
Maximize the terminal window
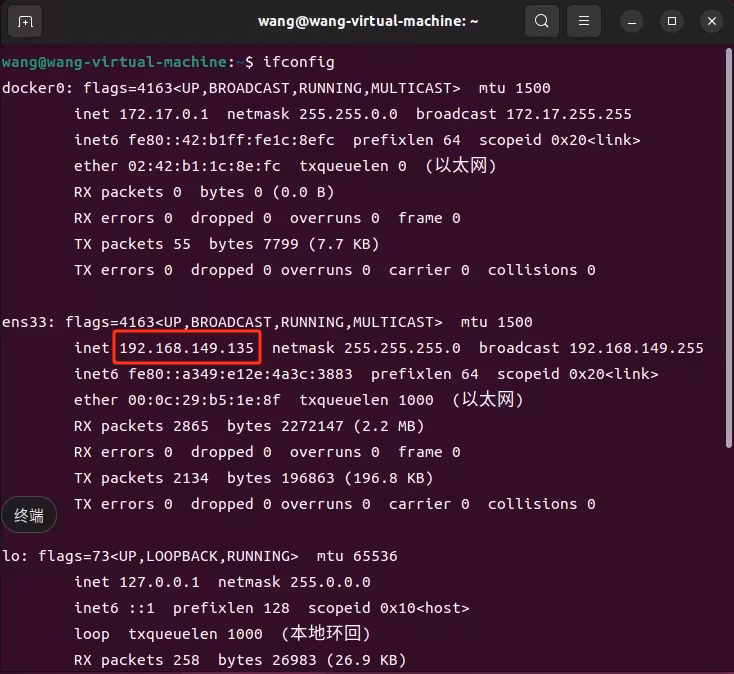[672, 22]
